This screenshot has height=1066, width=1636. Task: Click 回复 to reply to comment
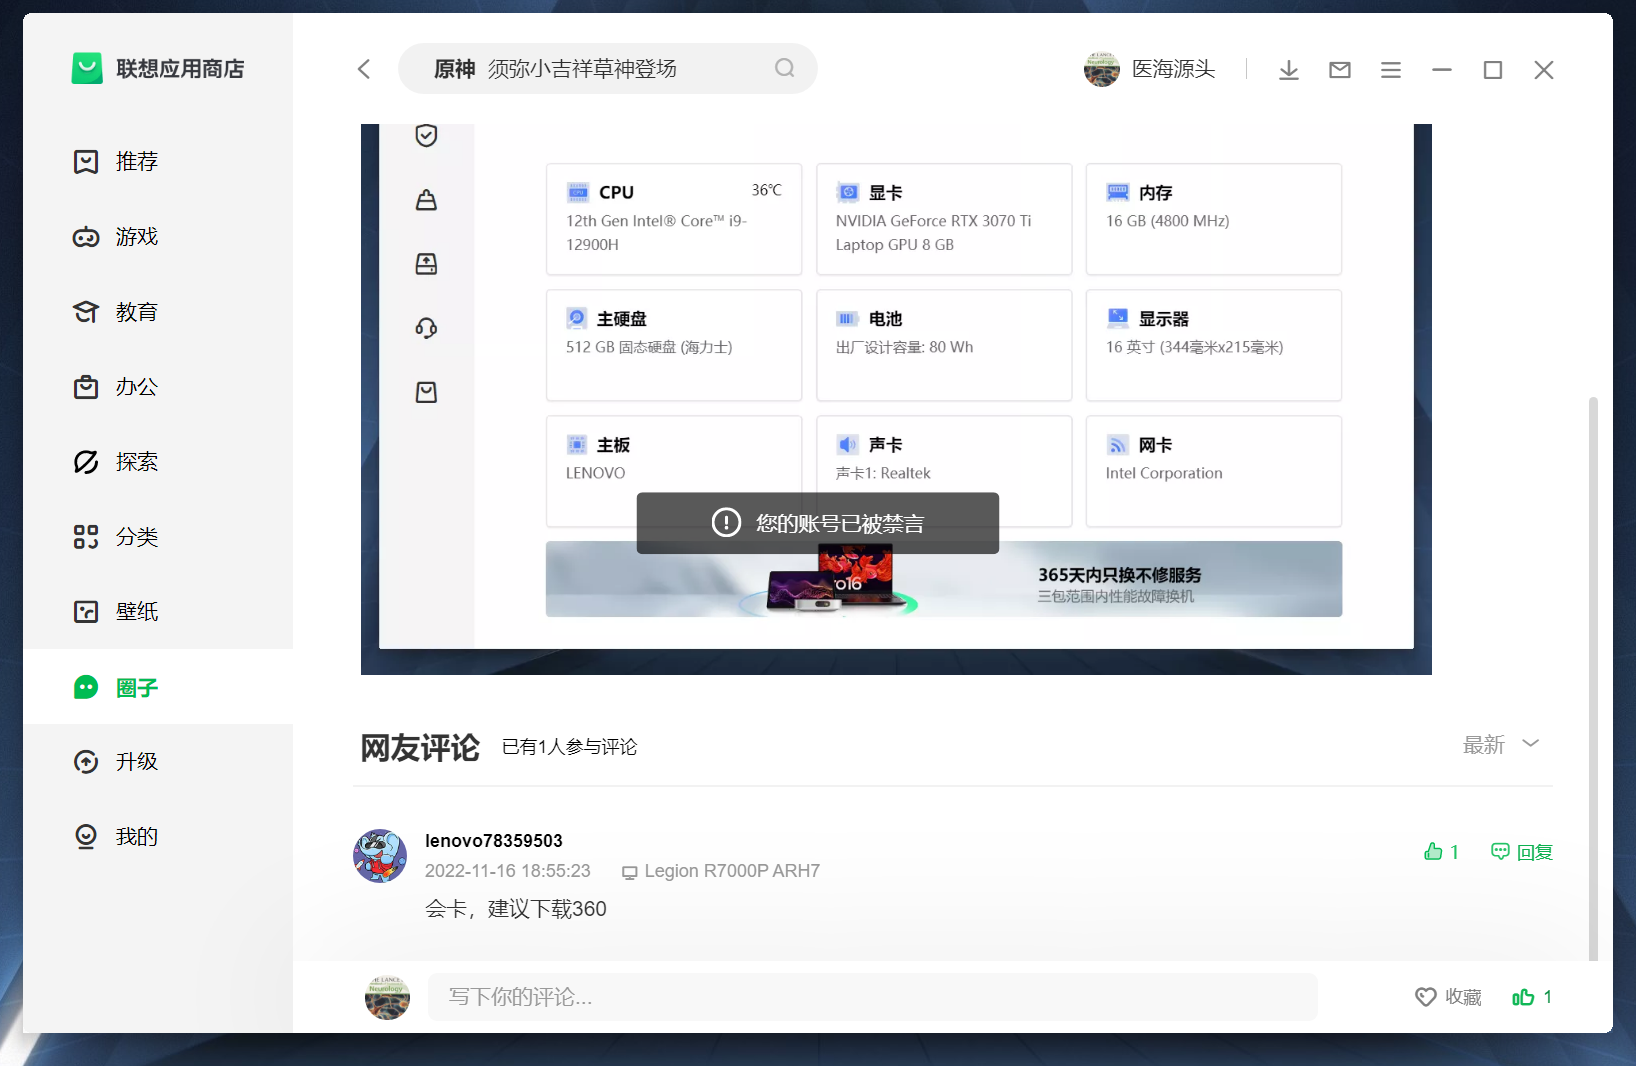[1521, 852]
